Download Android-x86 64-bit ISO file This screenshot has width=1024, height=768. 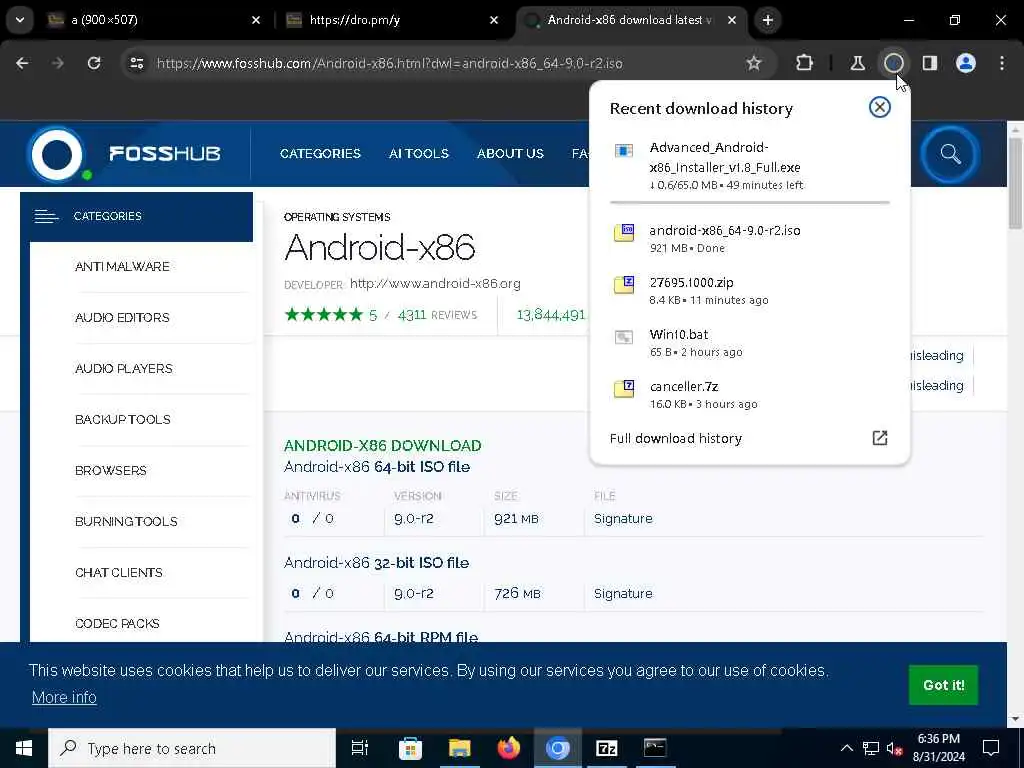(377, 467)
